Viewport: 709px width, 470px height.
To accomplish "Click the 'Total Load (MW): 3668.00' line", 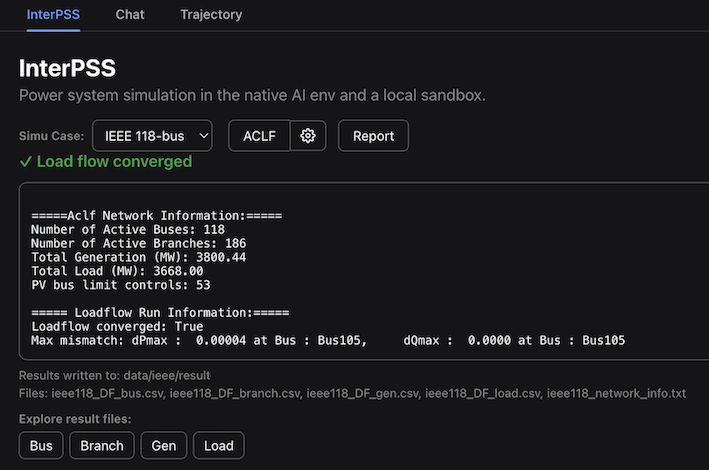I will (117, 271).
